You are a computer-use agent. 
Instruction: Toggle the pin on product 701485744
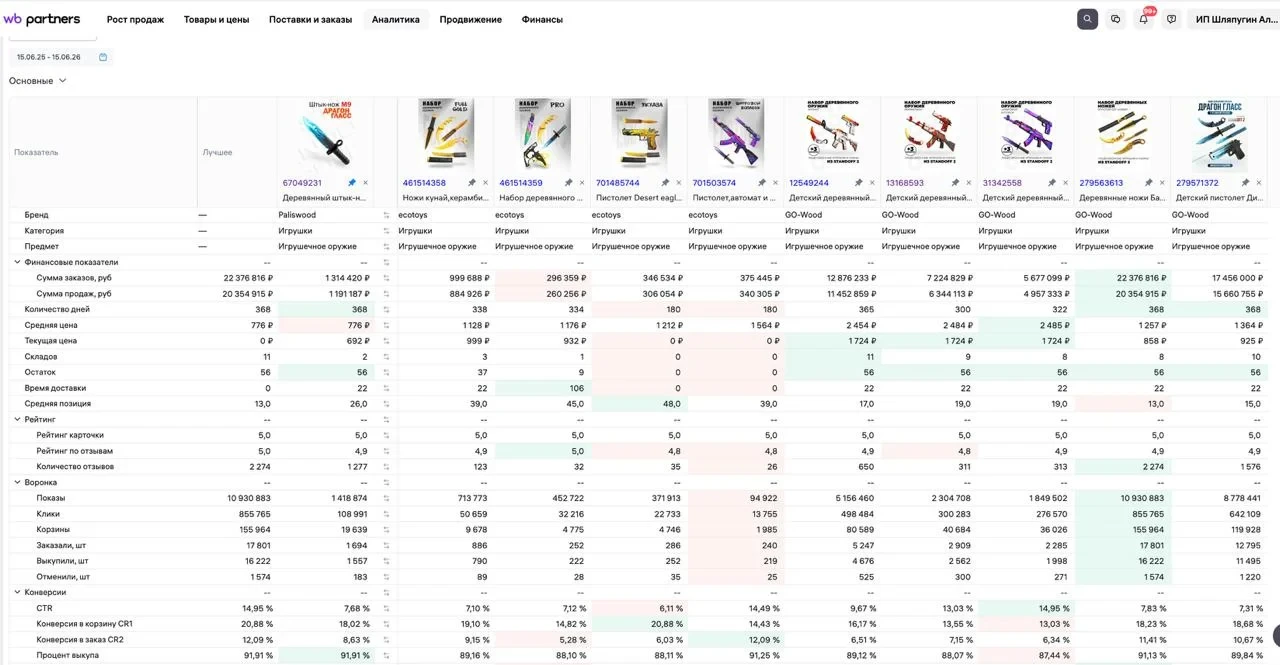(x=665, y=183)
